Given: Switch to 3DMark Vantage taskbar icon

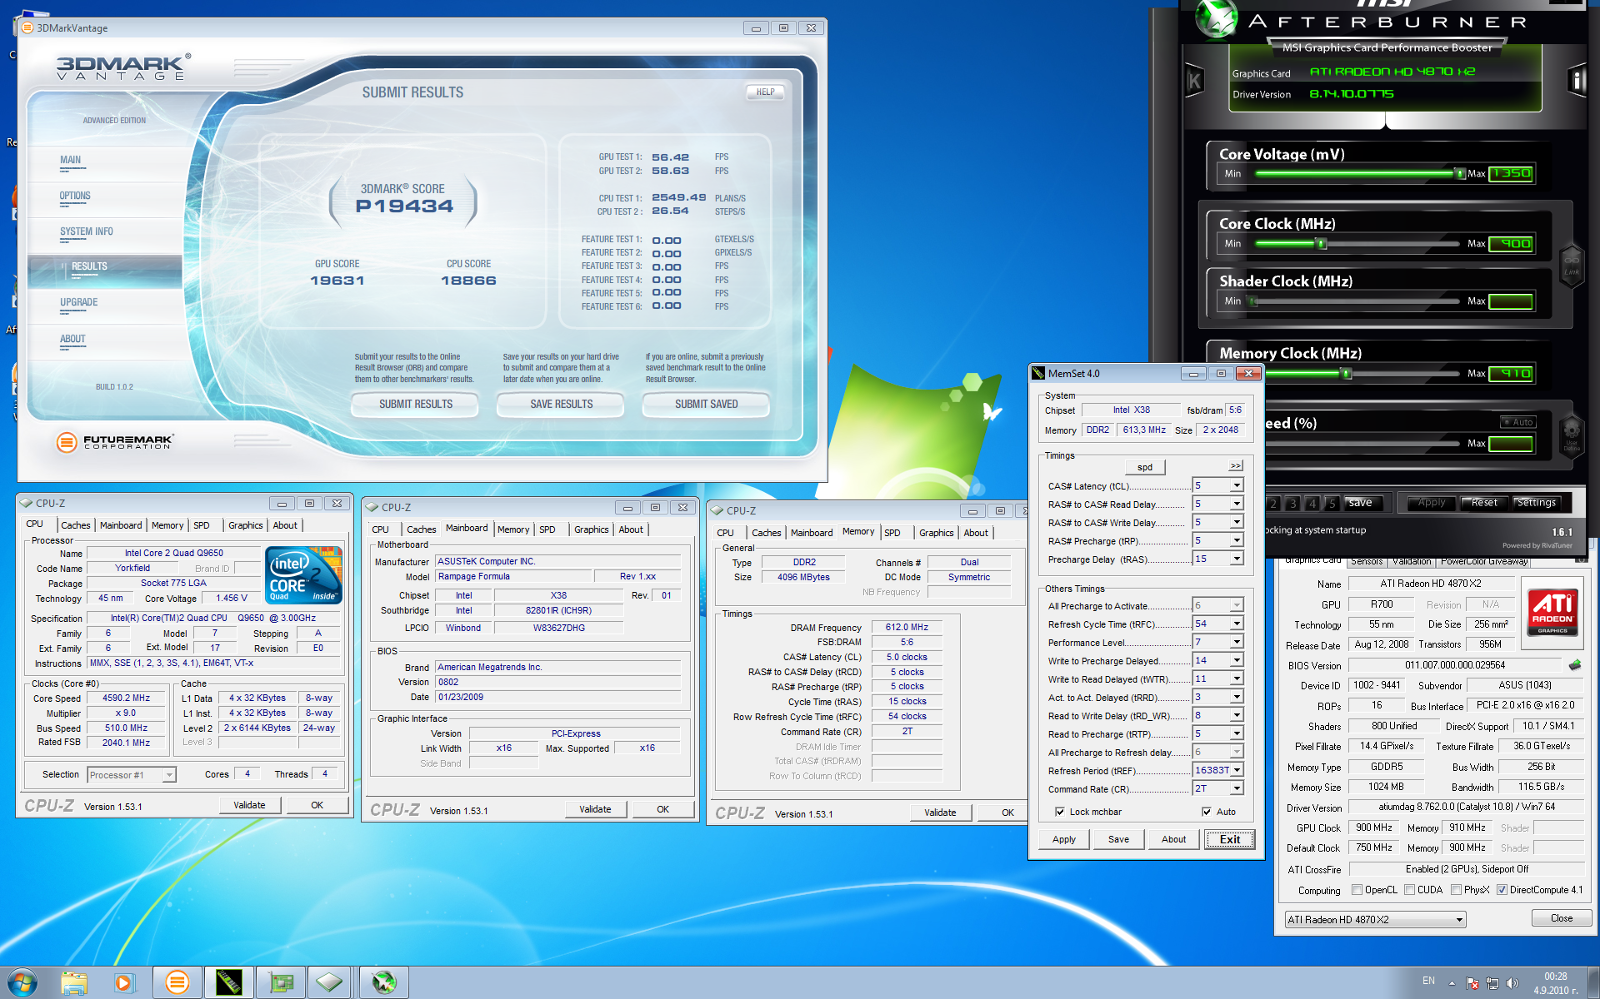Looking at the screenshot, I should (x=177, y=983).
